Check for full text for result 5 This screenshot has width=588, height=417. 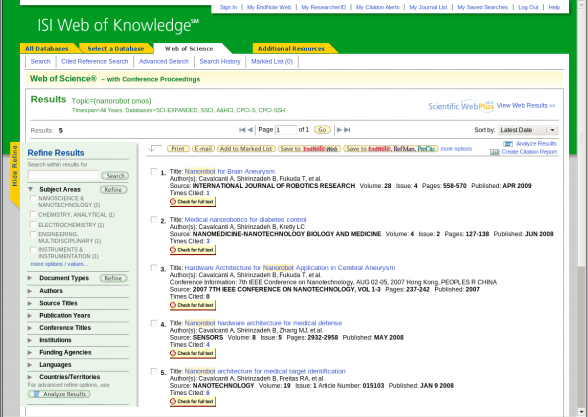click(193, 401)
